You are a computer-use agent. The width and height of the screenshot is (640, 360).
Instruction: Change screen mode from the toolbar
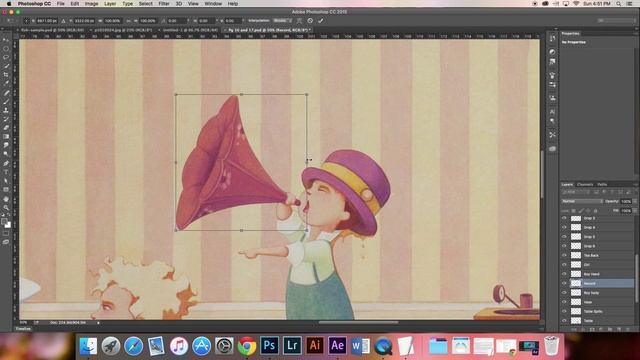pyautogui.click(x=6, y=242)
